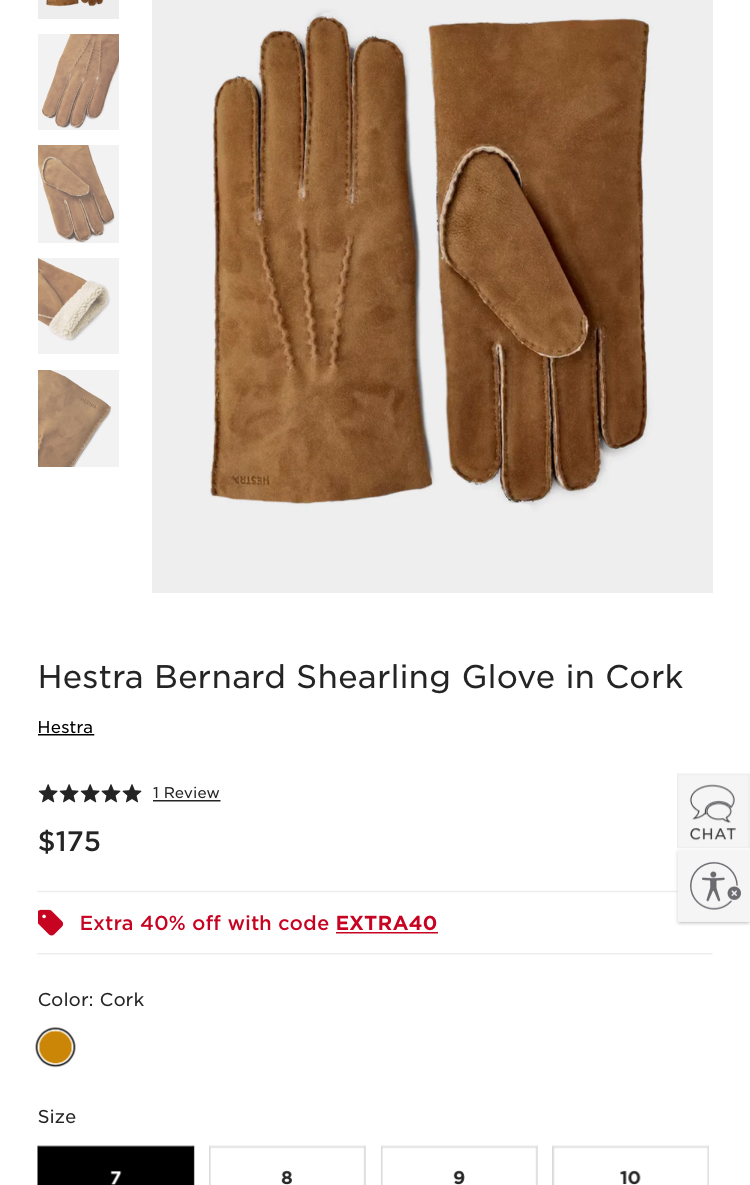Screen dimensions: 750x1185
Task: Open the accessibility options icon
Action: (712, 885)
